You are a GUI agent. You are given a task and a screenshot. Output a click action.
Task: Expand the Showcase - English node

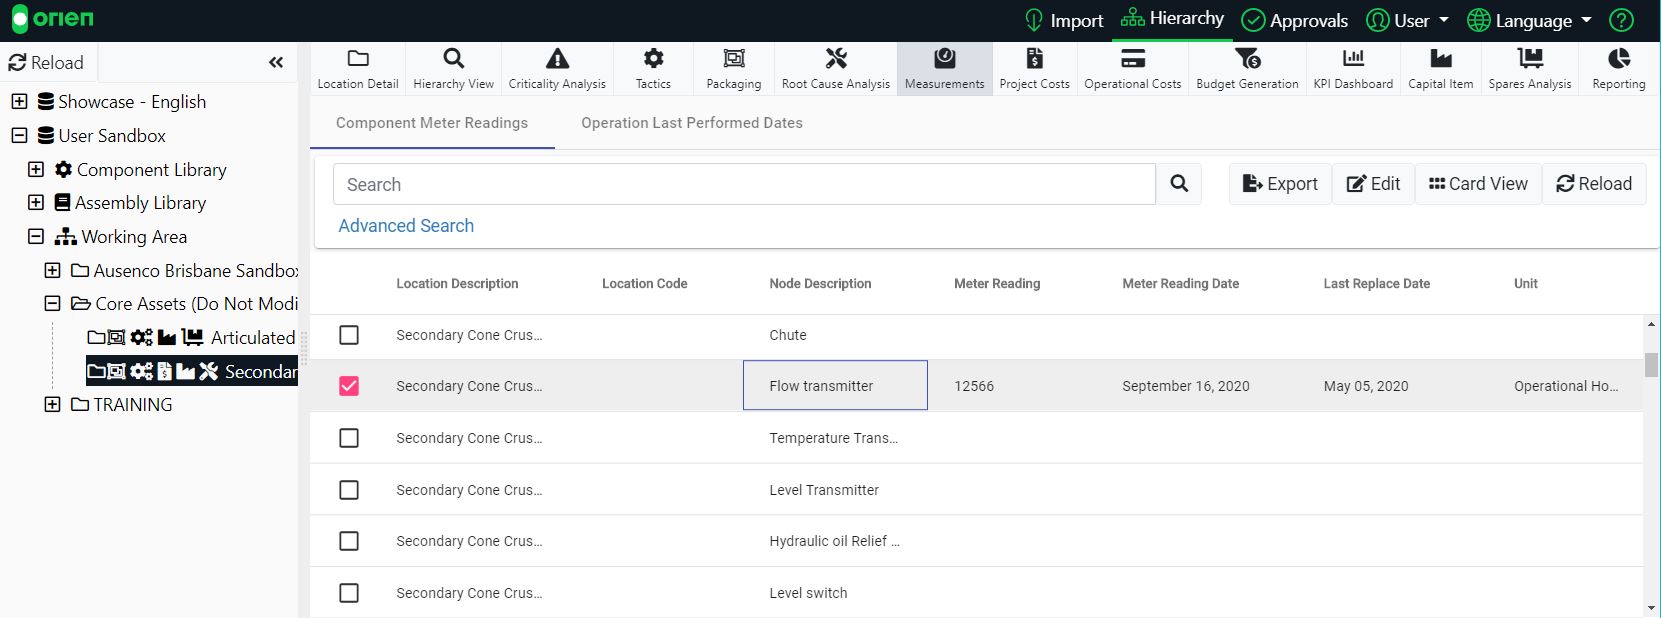click(x=19, y=102)
